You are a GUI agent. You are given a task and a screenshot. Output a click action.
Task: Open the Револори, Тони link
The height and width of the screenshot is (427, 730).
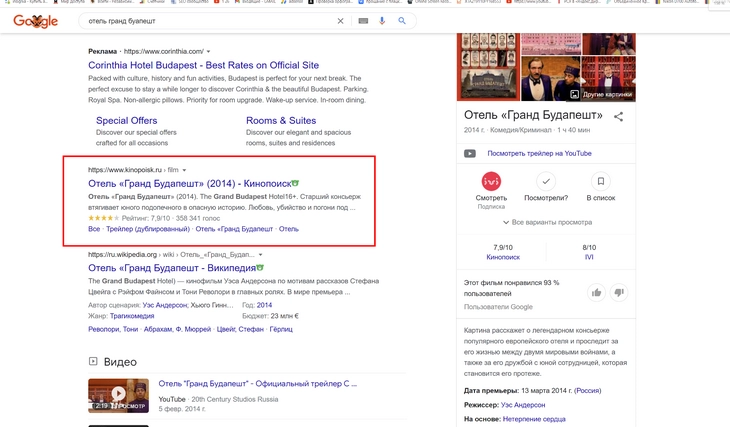click(113, 329)
